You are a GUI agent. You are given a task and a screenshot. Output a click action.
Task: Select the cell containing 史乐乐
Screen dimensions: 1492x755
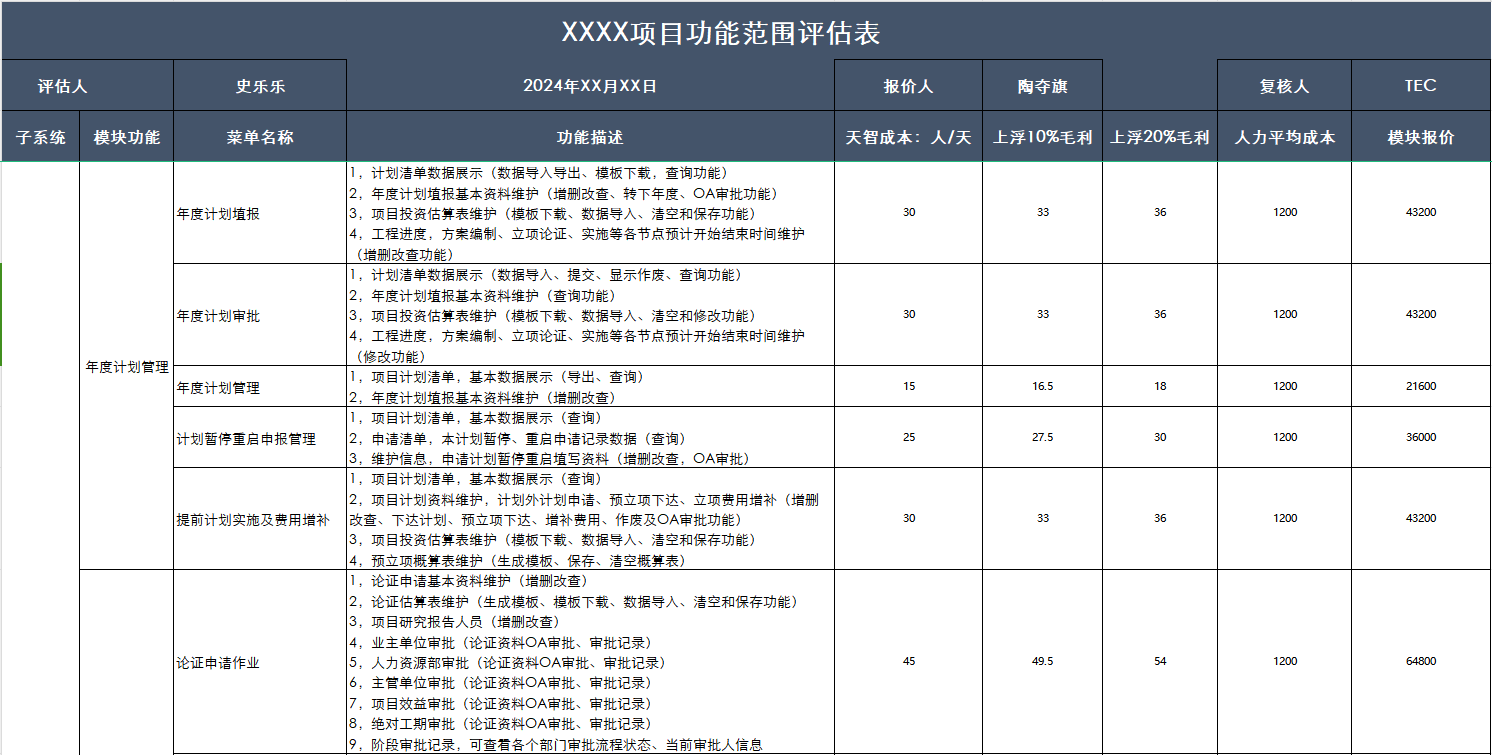click(260, 86)
